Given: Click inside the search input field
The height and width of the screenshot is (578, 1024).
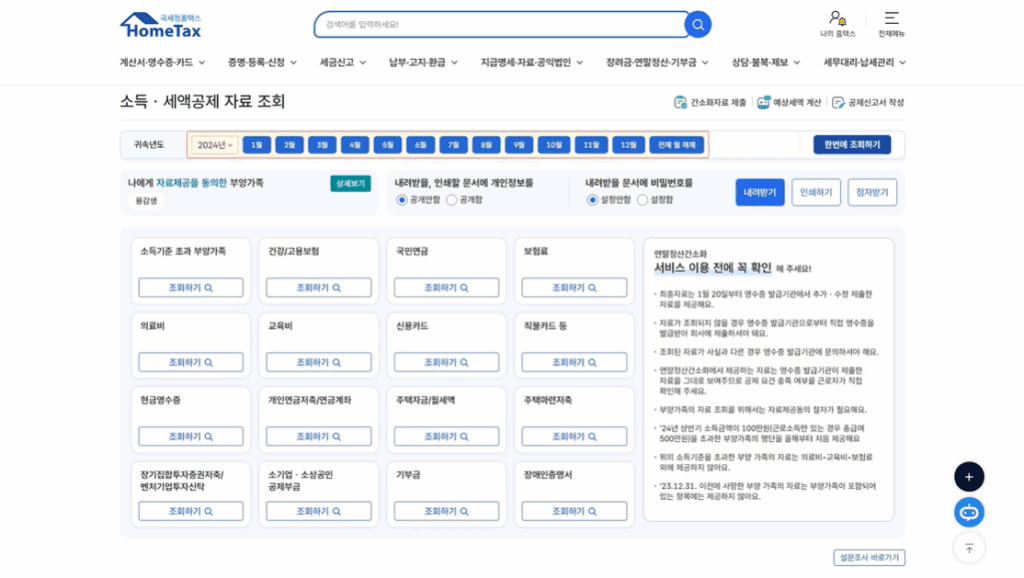Looking at the screenshot, I should coord(490,24).
